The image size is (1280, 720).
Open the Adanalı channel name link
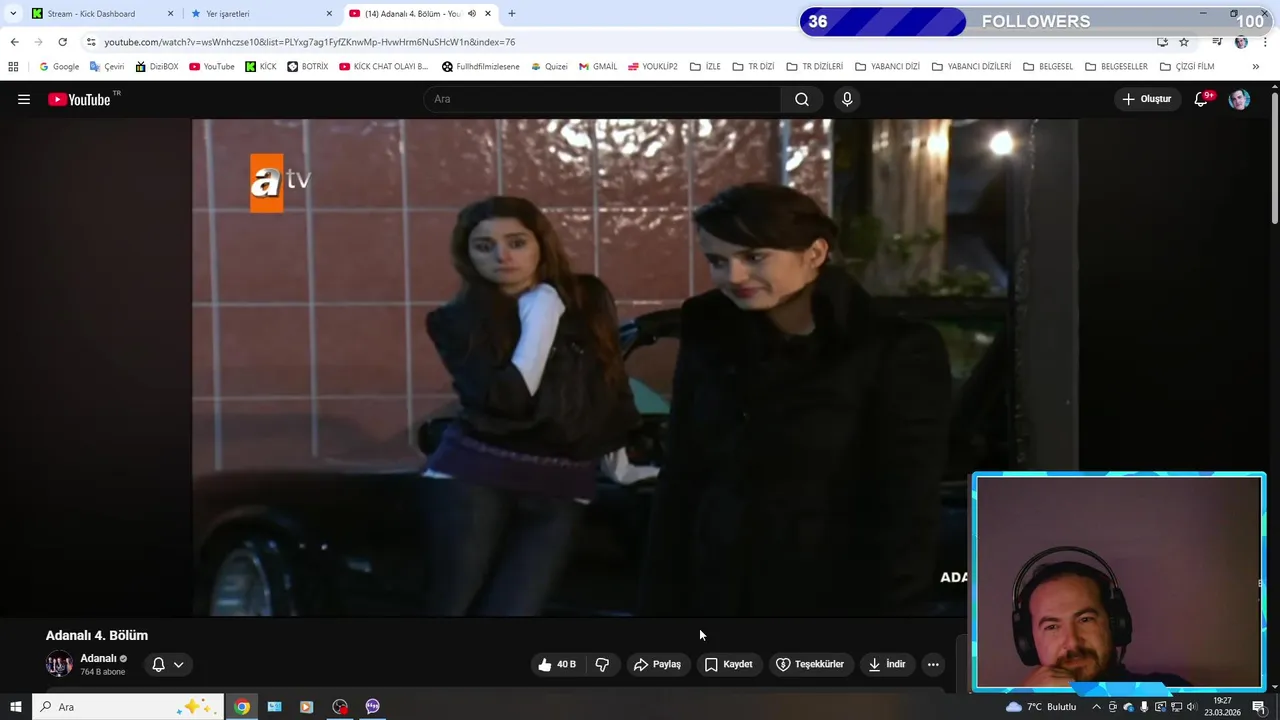coord(98,658)
